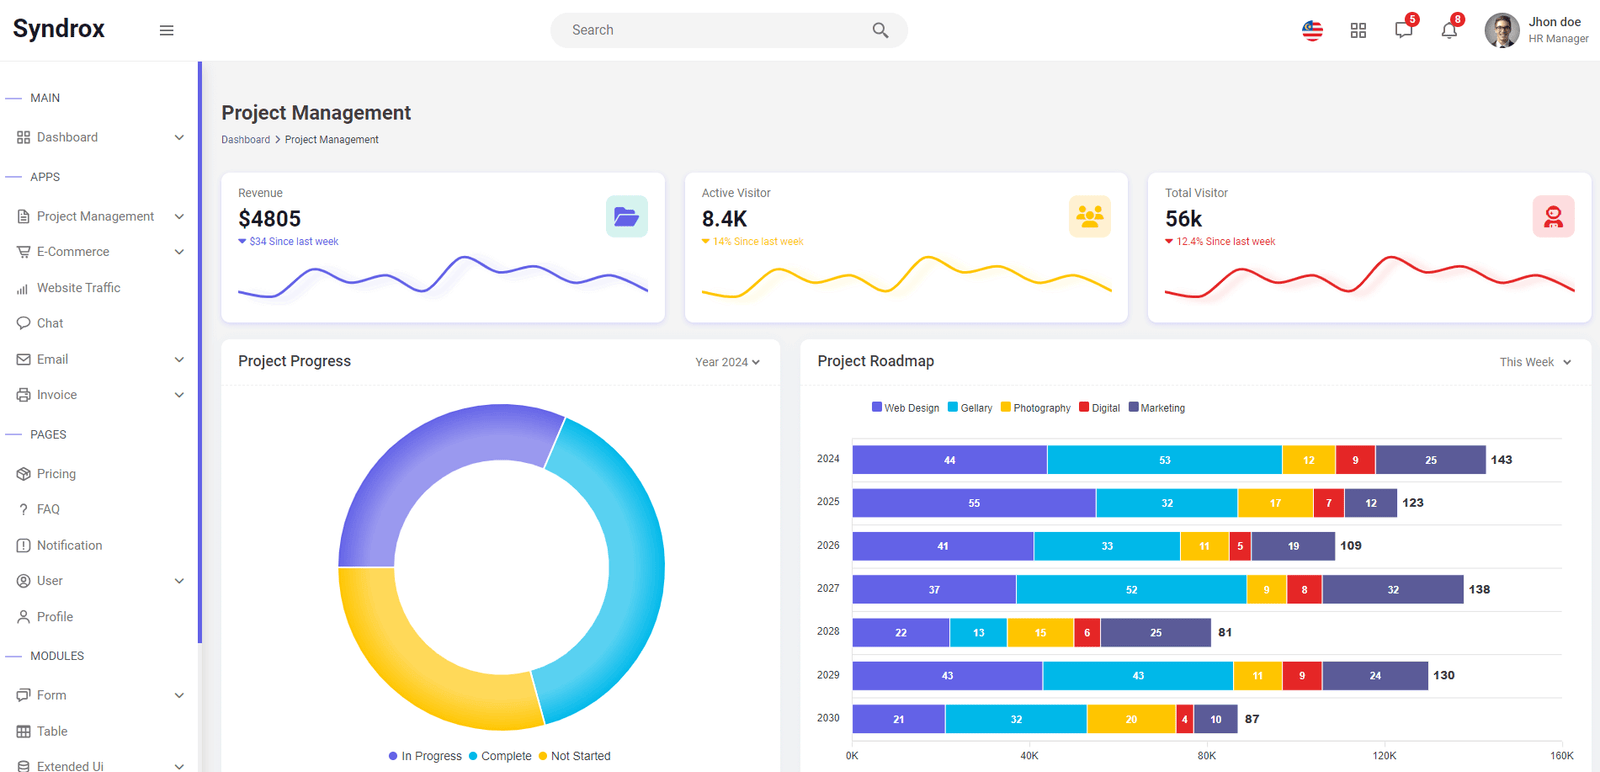Open the chat messages icon with badge 5

pyautogui.click(x=1404, y=30)
